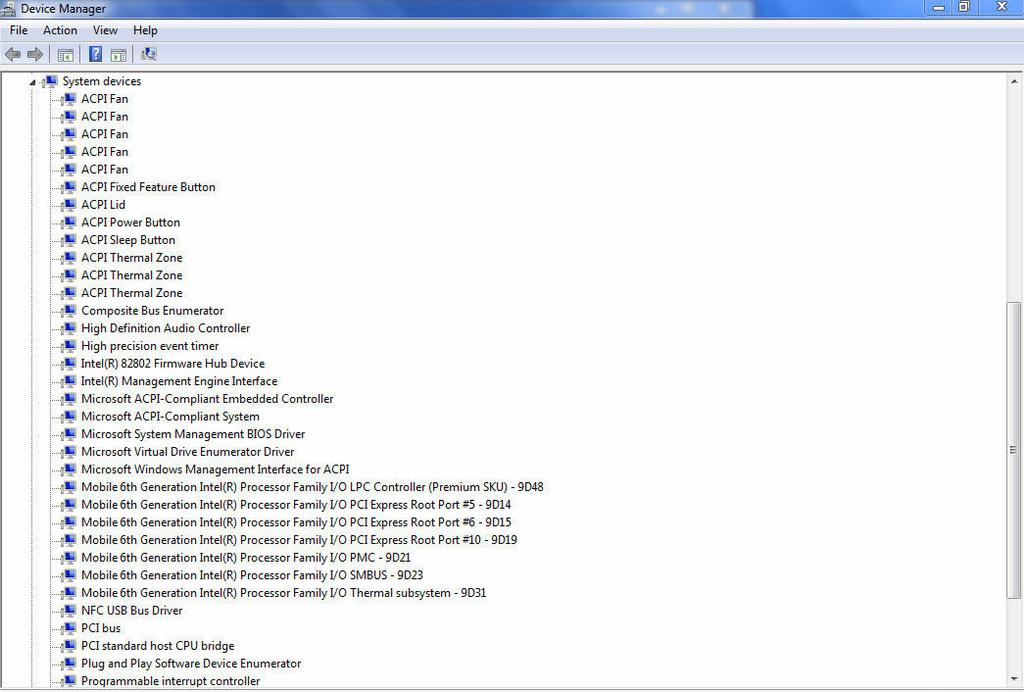Close the Device Manager window
Viewport: 1024px width, 692px height.
tap(1000, 8)
